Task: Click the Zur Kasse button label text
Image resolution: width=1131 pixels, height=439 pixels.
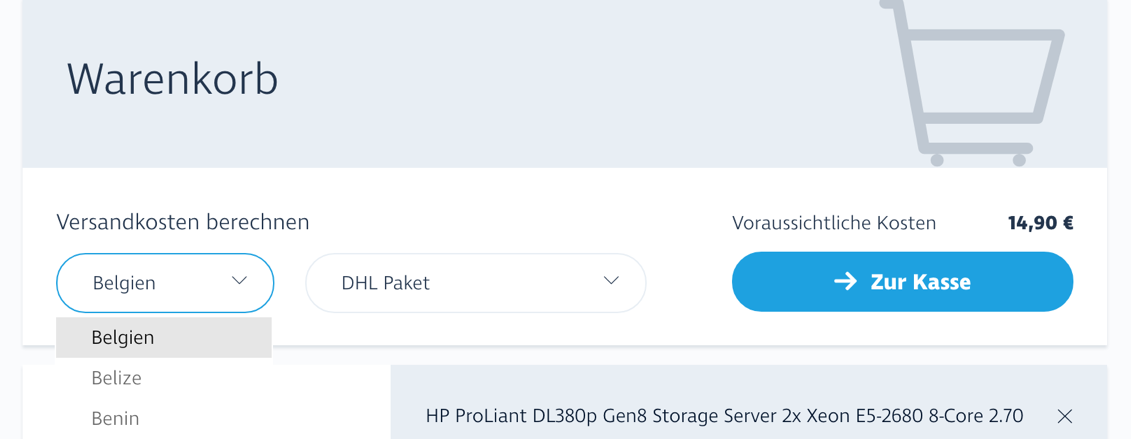Action: [920, 282]
